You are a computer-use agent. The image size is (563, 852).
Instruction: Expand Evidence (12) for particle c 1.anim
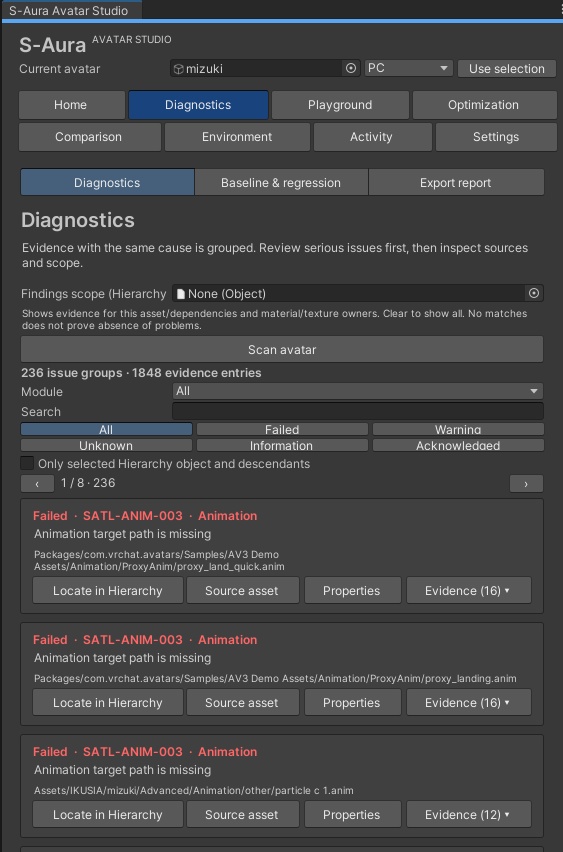(x=468, y=815)
